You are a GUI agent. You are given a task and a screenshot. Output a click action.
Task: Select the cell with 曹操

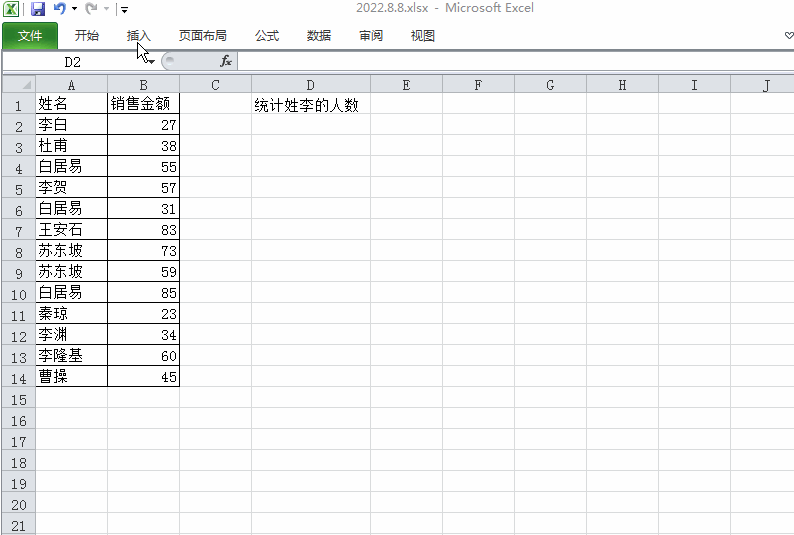click(x=71, y=377)
